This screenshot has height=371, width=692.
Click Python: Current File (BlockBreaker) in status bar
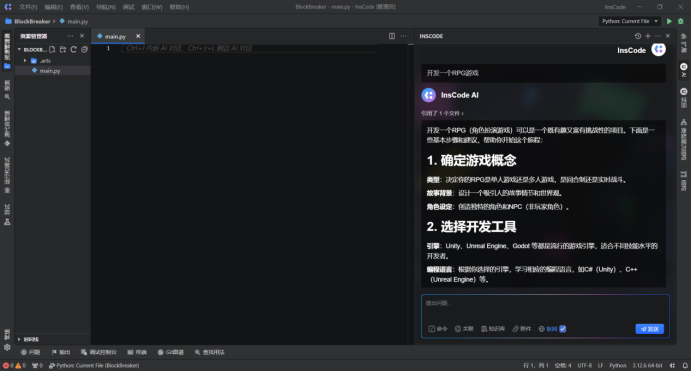tap(94, 365)
